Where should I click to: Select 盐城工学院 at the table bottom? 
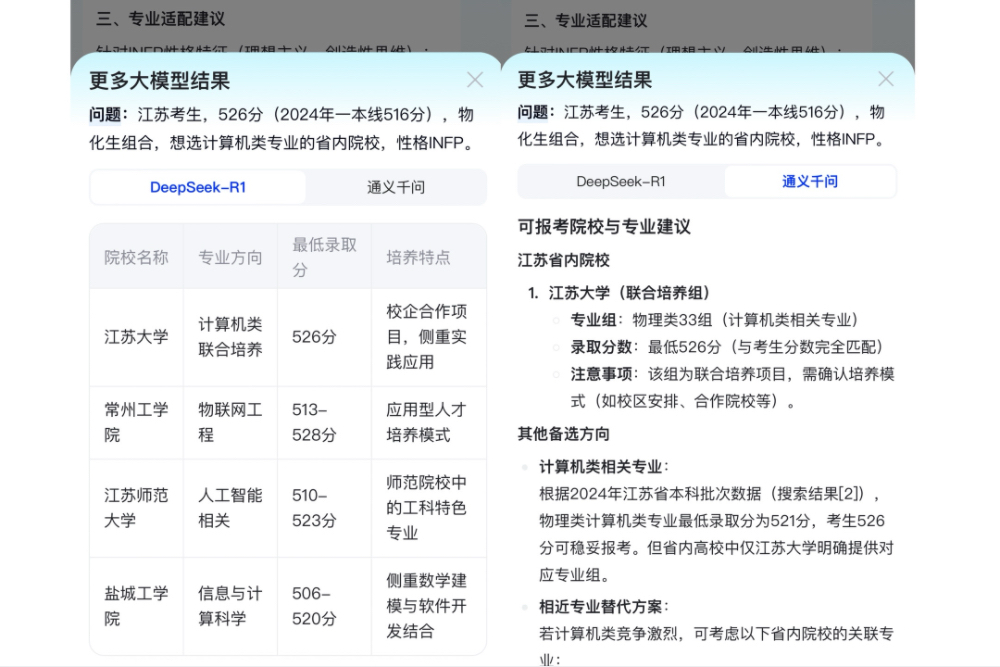[137, 604]
